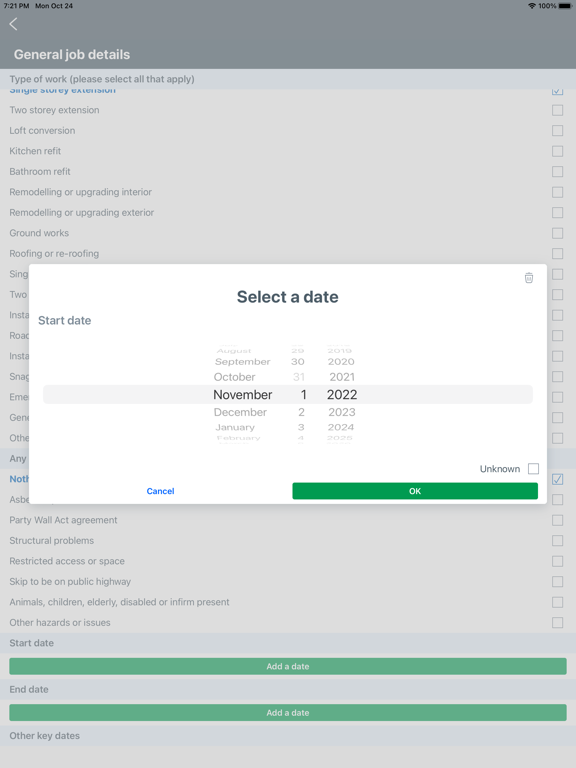Select the Loft conversion list item

(288, 130)
